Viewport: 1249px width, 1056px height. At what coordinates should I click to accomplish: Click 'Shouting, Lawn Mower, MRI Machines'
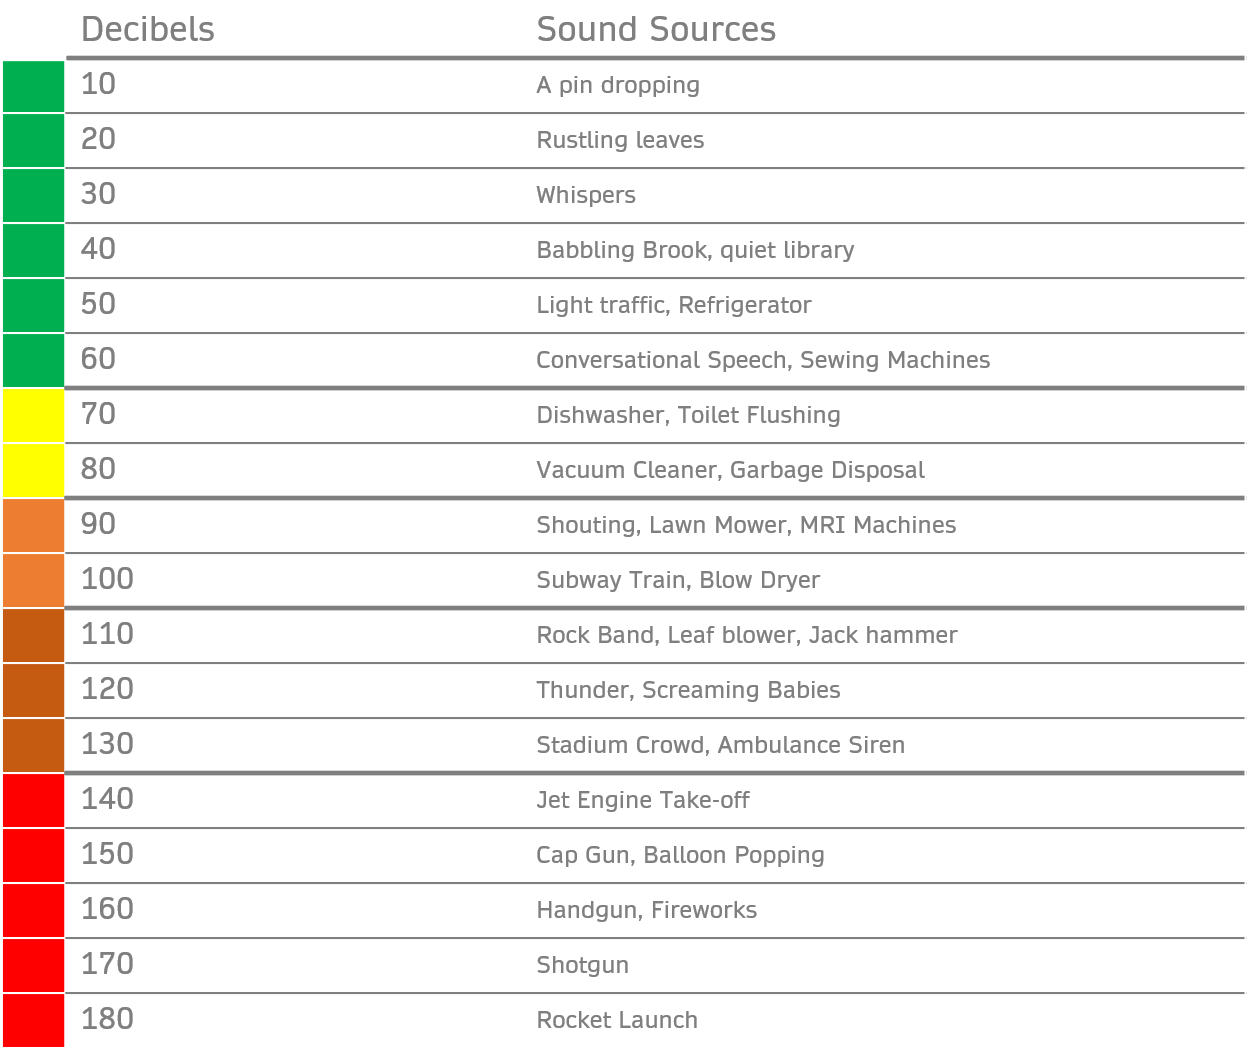(x=746, y=526)
